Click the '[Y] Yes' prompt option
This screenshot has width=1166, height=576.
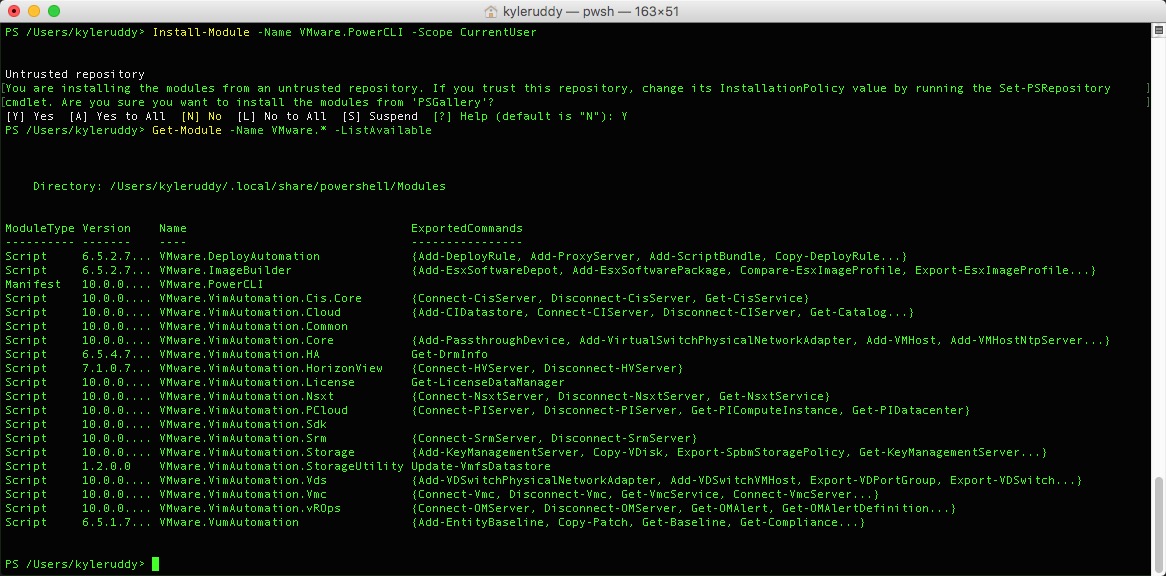click(x=30, y=116)
